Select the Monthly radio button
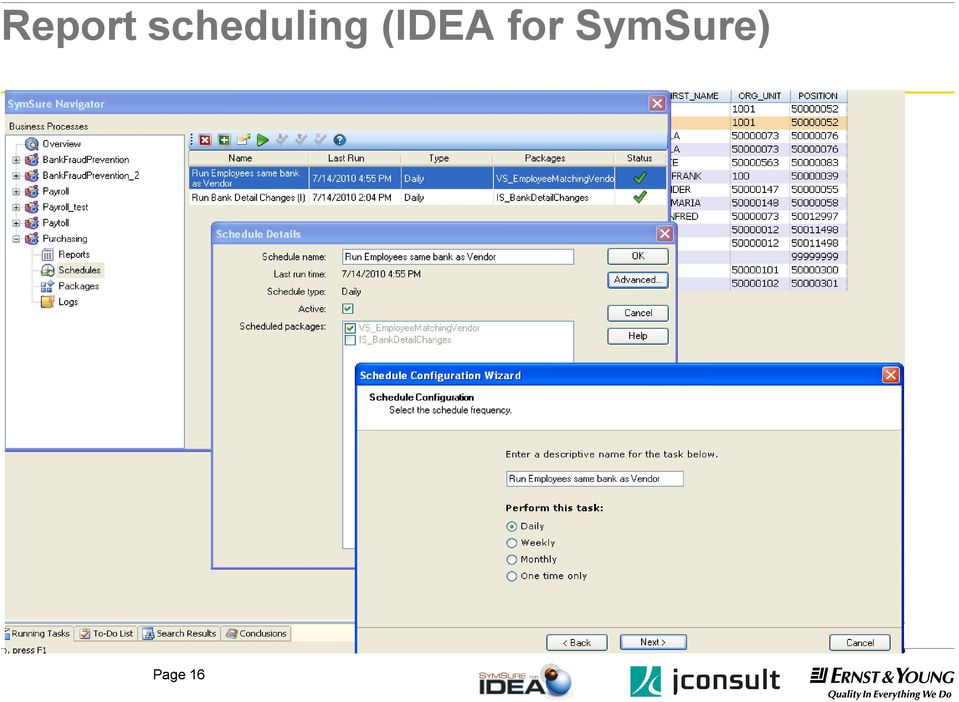The width and height of the screenshot is (959, 702). [x=512, y=560]
